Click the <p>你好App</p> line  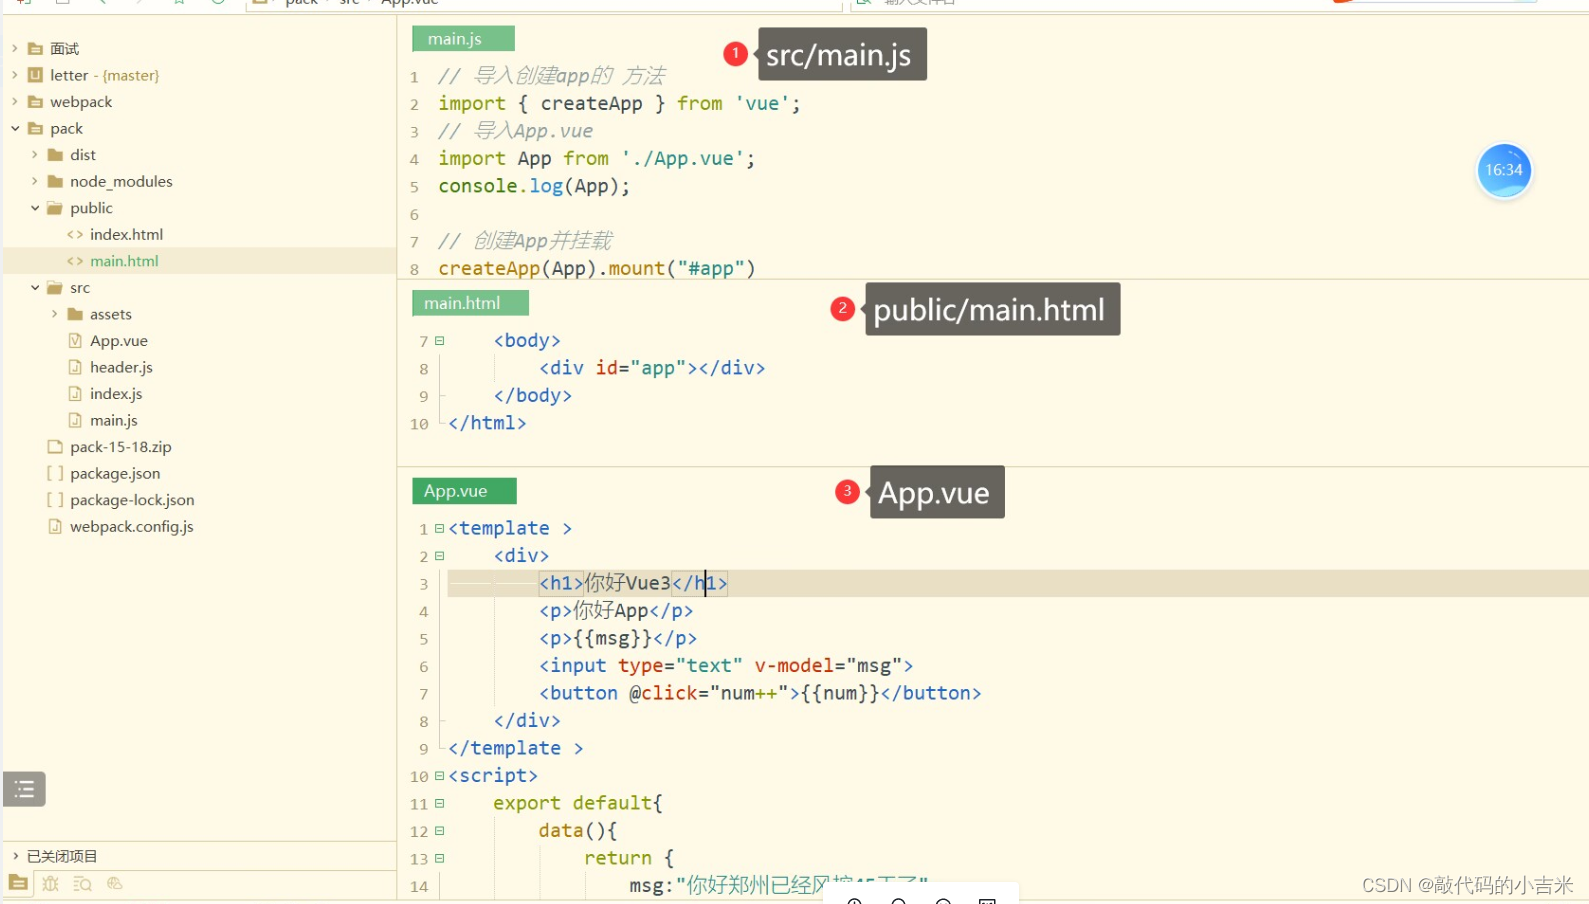(x=616, y=611)
